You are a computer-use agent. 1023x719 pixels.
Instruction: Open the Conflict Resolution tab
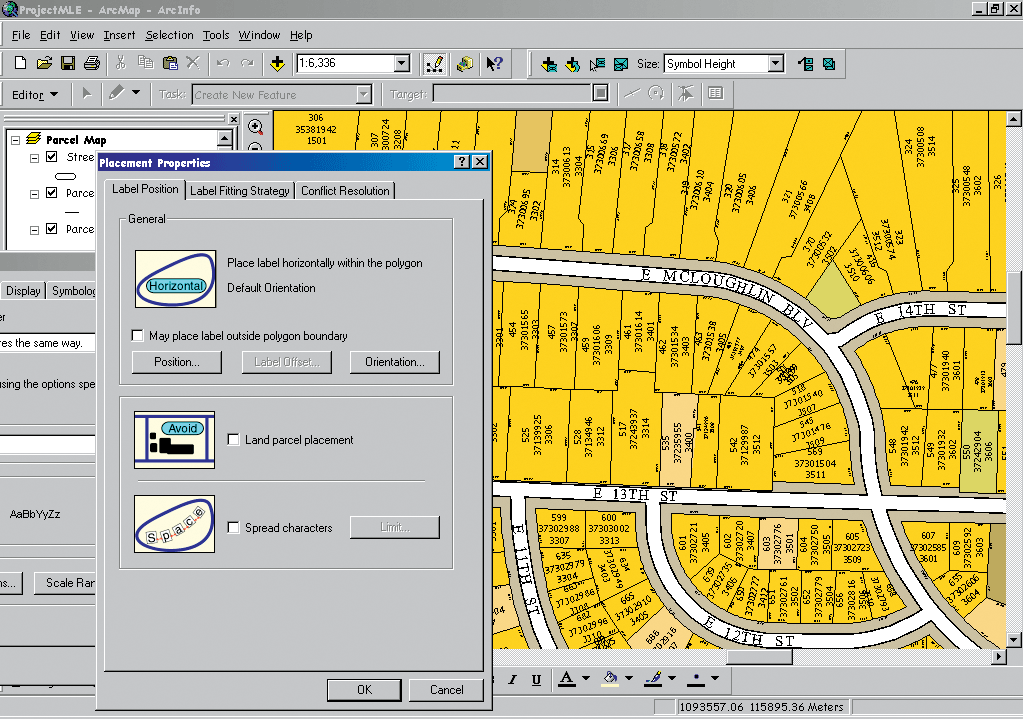345,191
